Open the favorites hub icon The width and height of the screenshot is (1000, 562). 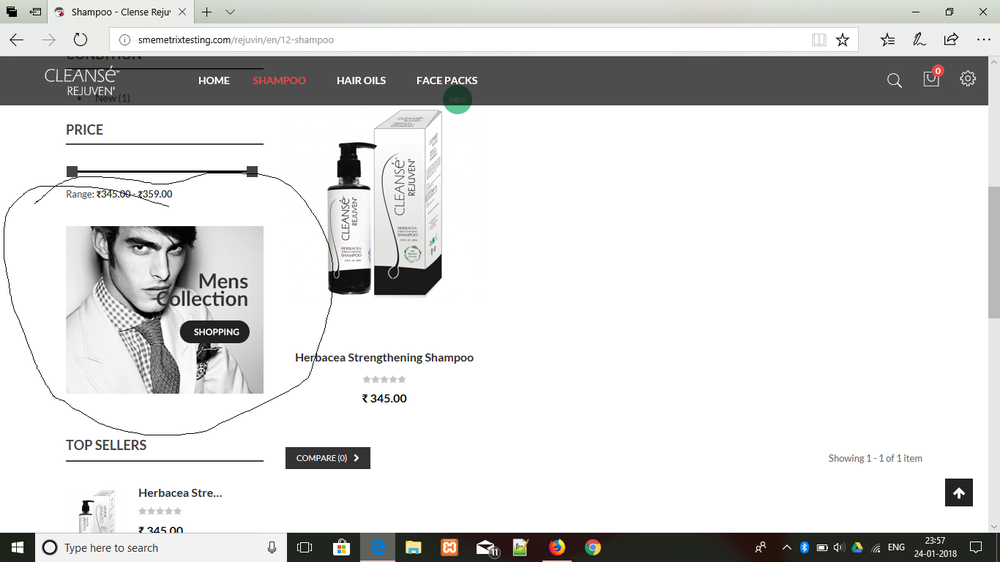[x=887, y=40]
